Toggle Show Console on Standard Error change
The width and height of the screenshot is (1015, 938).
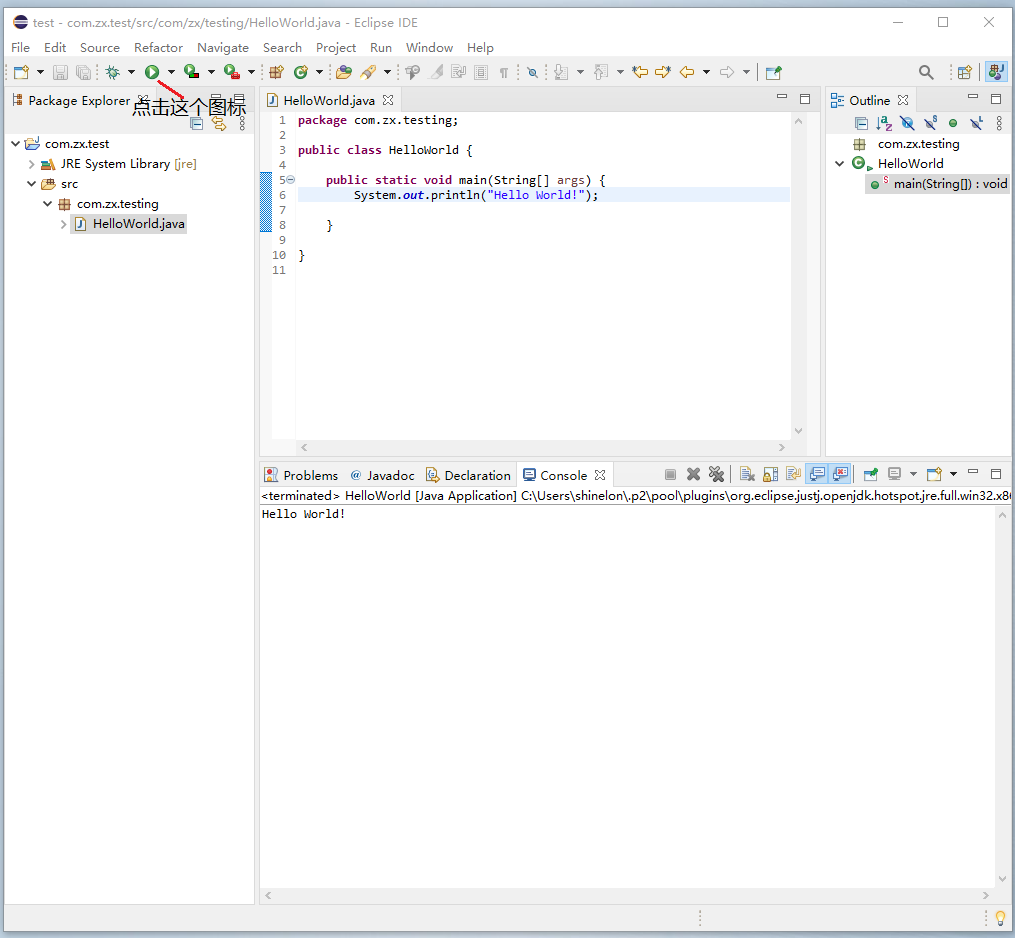click(840, 475)
